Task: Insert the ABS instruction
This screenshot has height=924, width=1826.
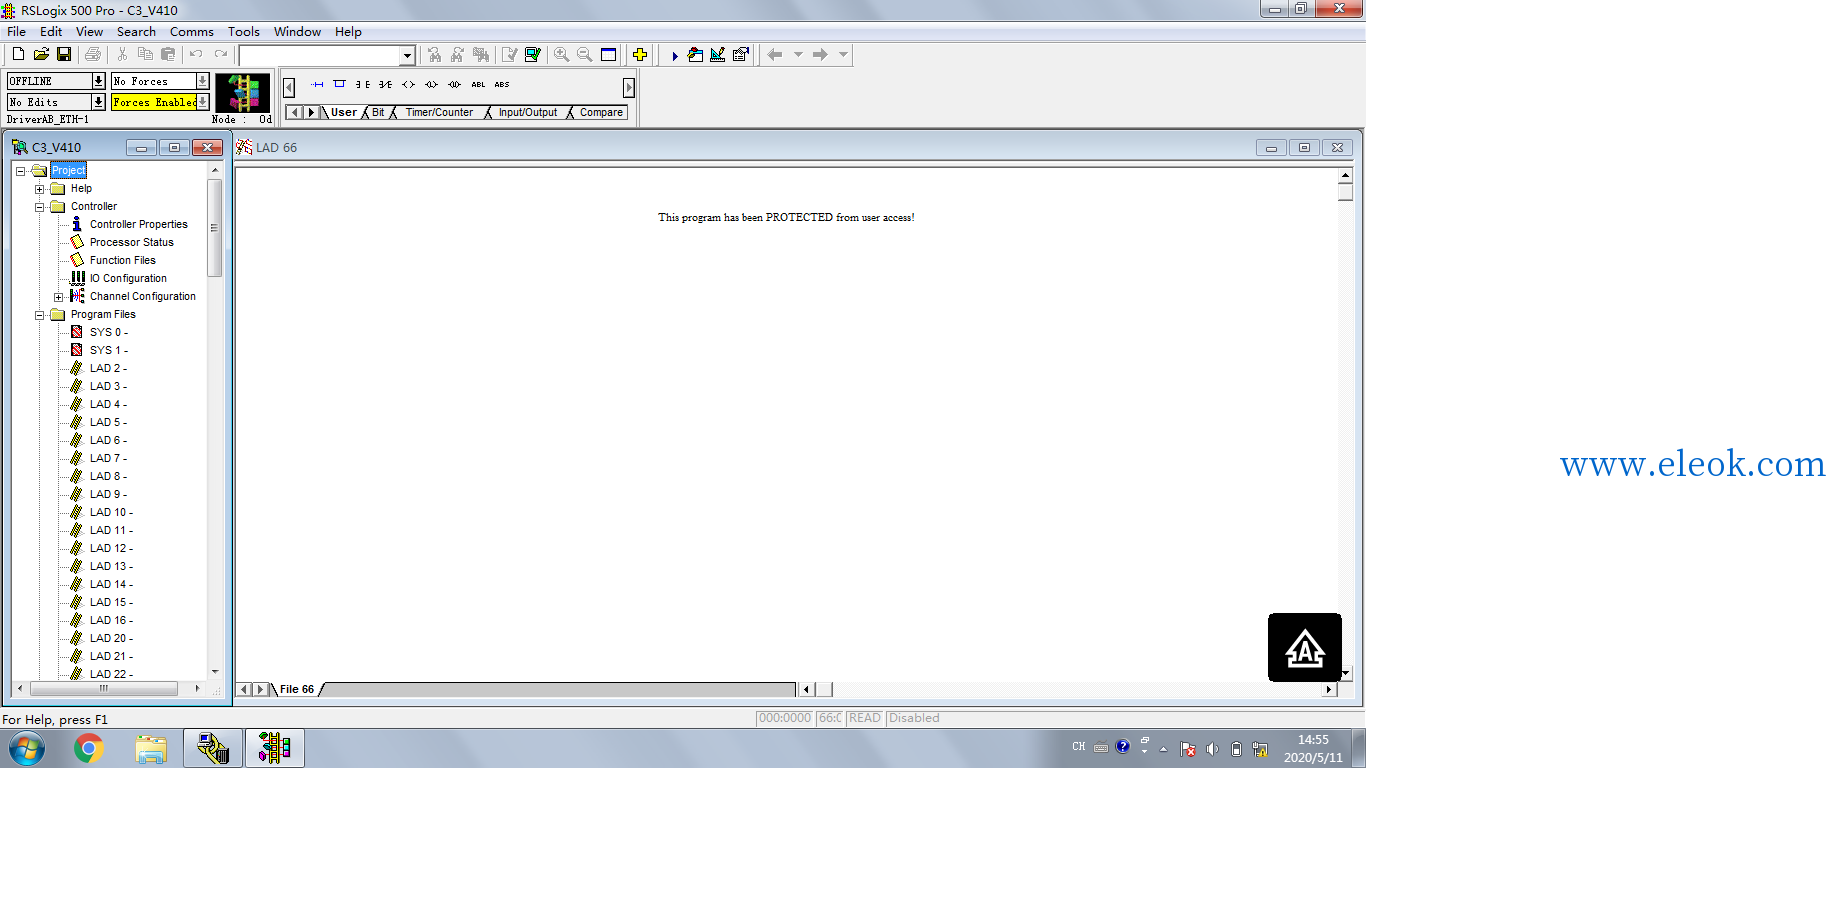Action: point(502,85)
